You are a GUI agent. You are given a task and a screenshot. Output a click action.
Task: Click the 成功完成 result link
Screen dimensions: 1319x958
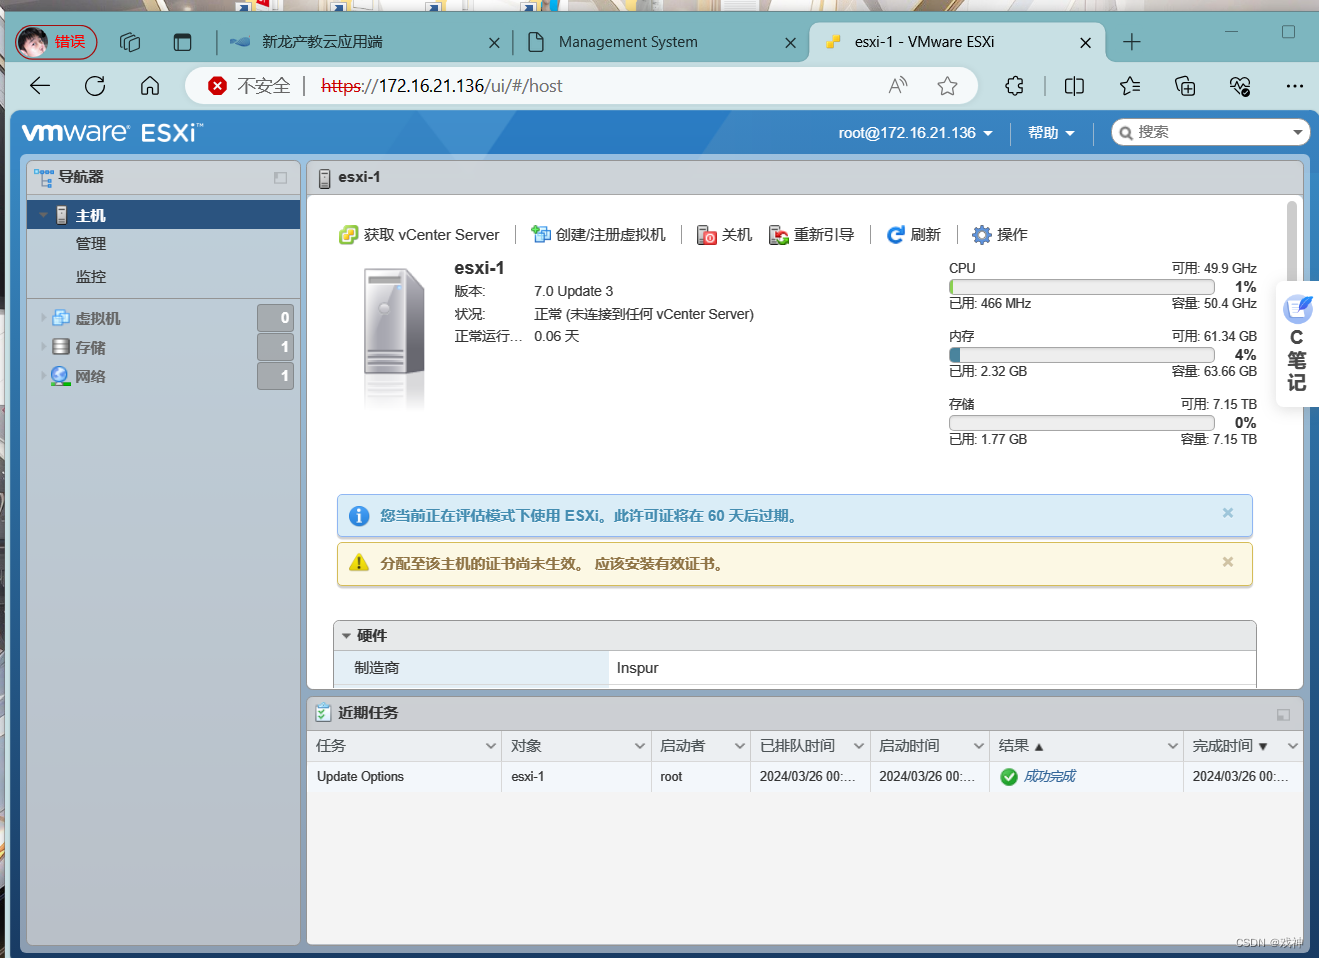pyautogui.click(x=1049, y=777)
